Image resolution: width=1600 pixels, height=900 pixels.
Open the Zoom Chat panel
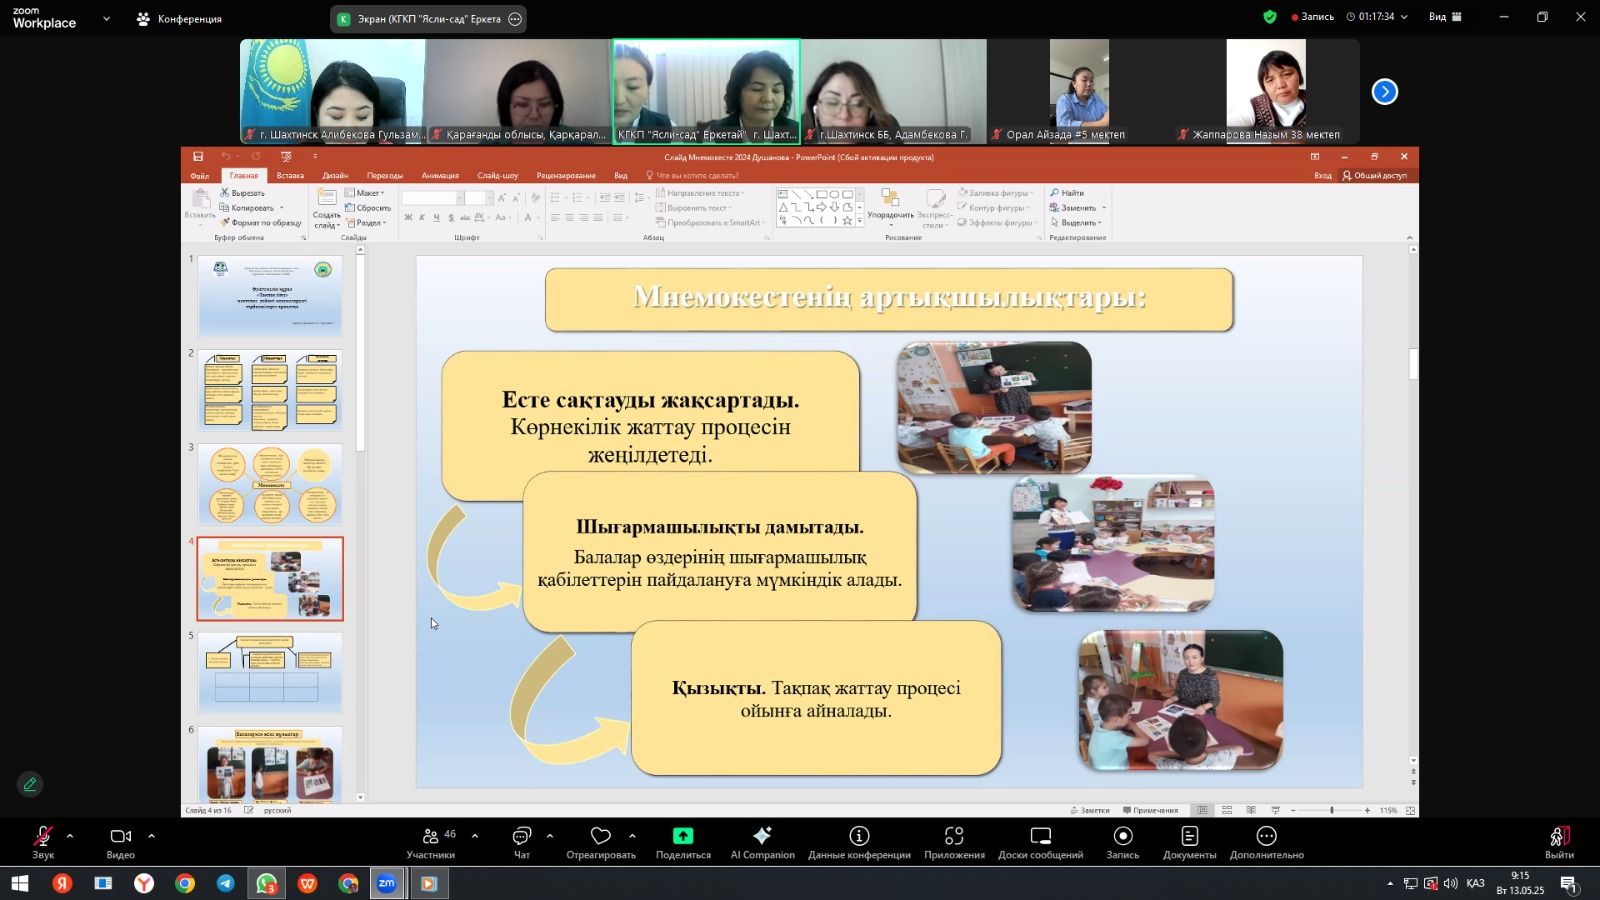point(521,841)
